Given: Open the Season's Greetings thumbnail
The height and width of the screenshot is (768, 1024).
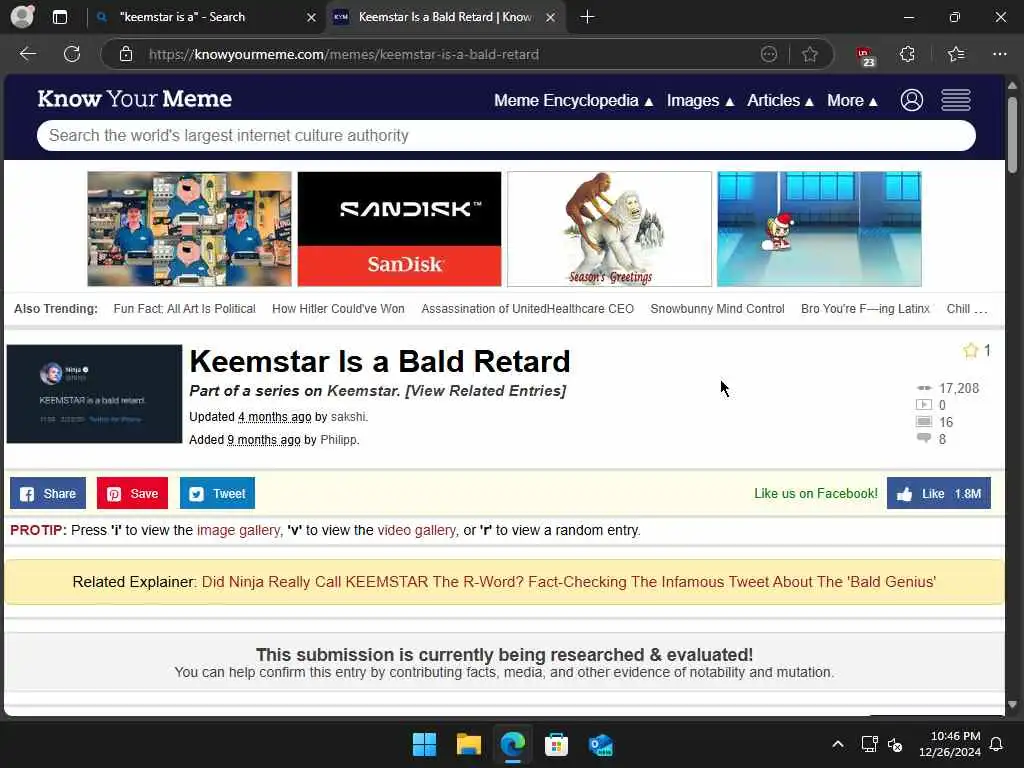Looking at the screenshot, I should click(609, 229).
